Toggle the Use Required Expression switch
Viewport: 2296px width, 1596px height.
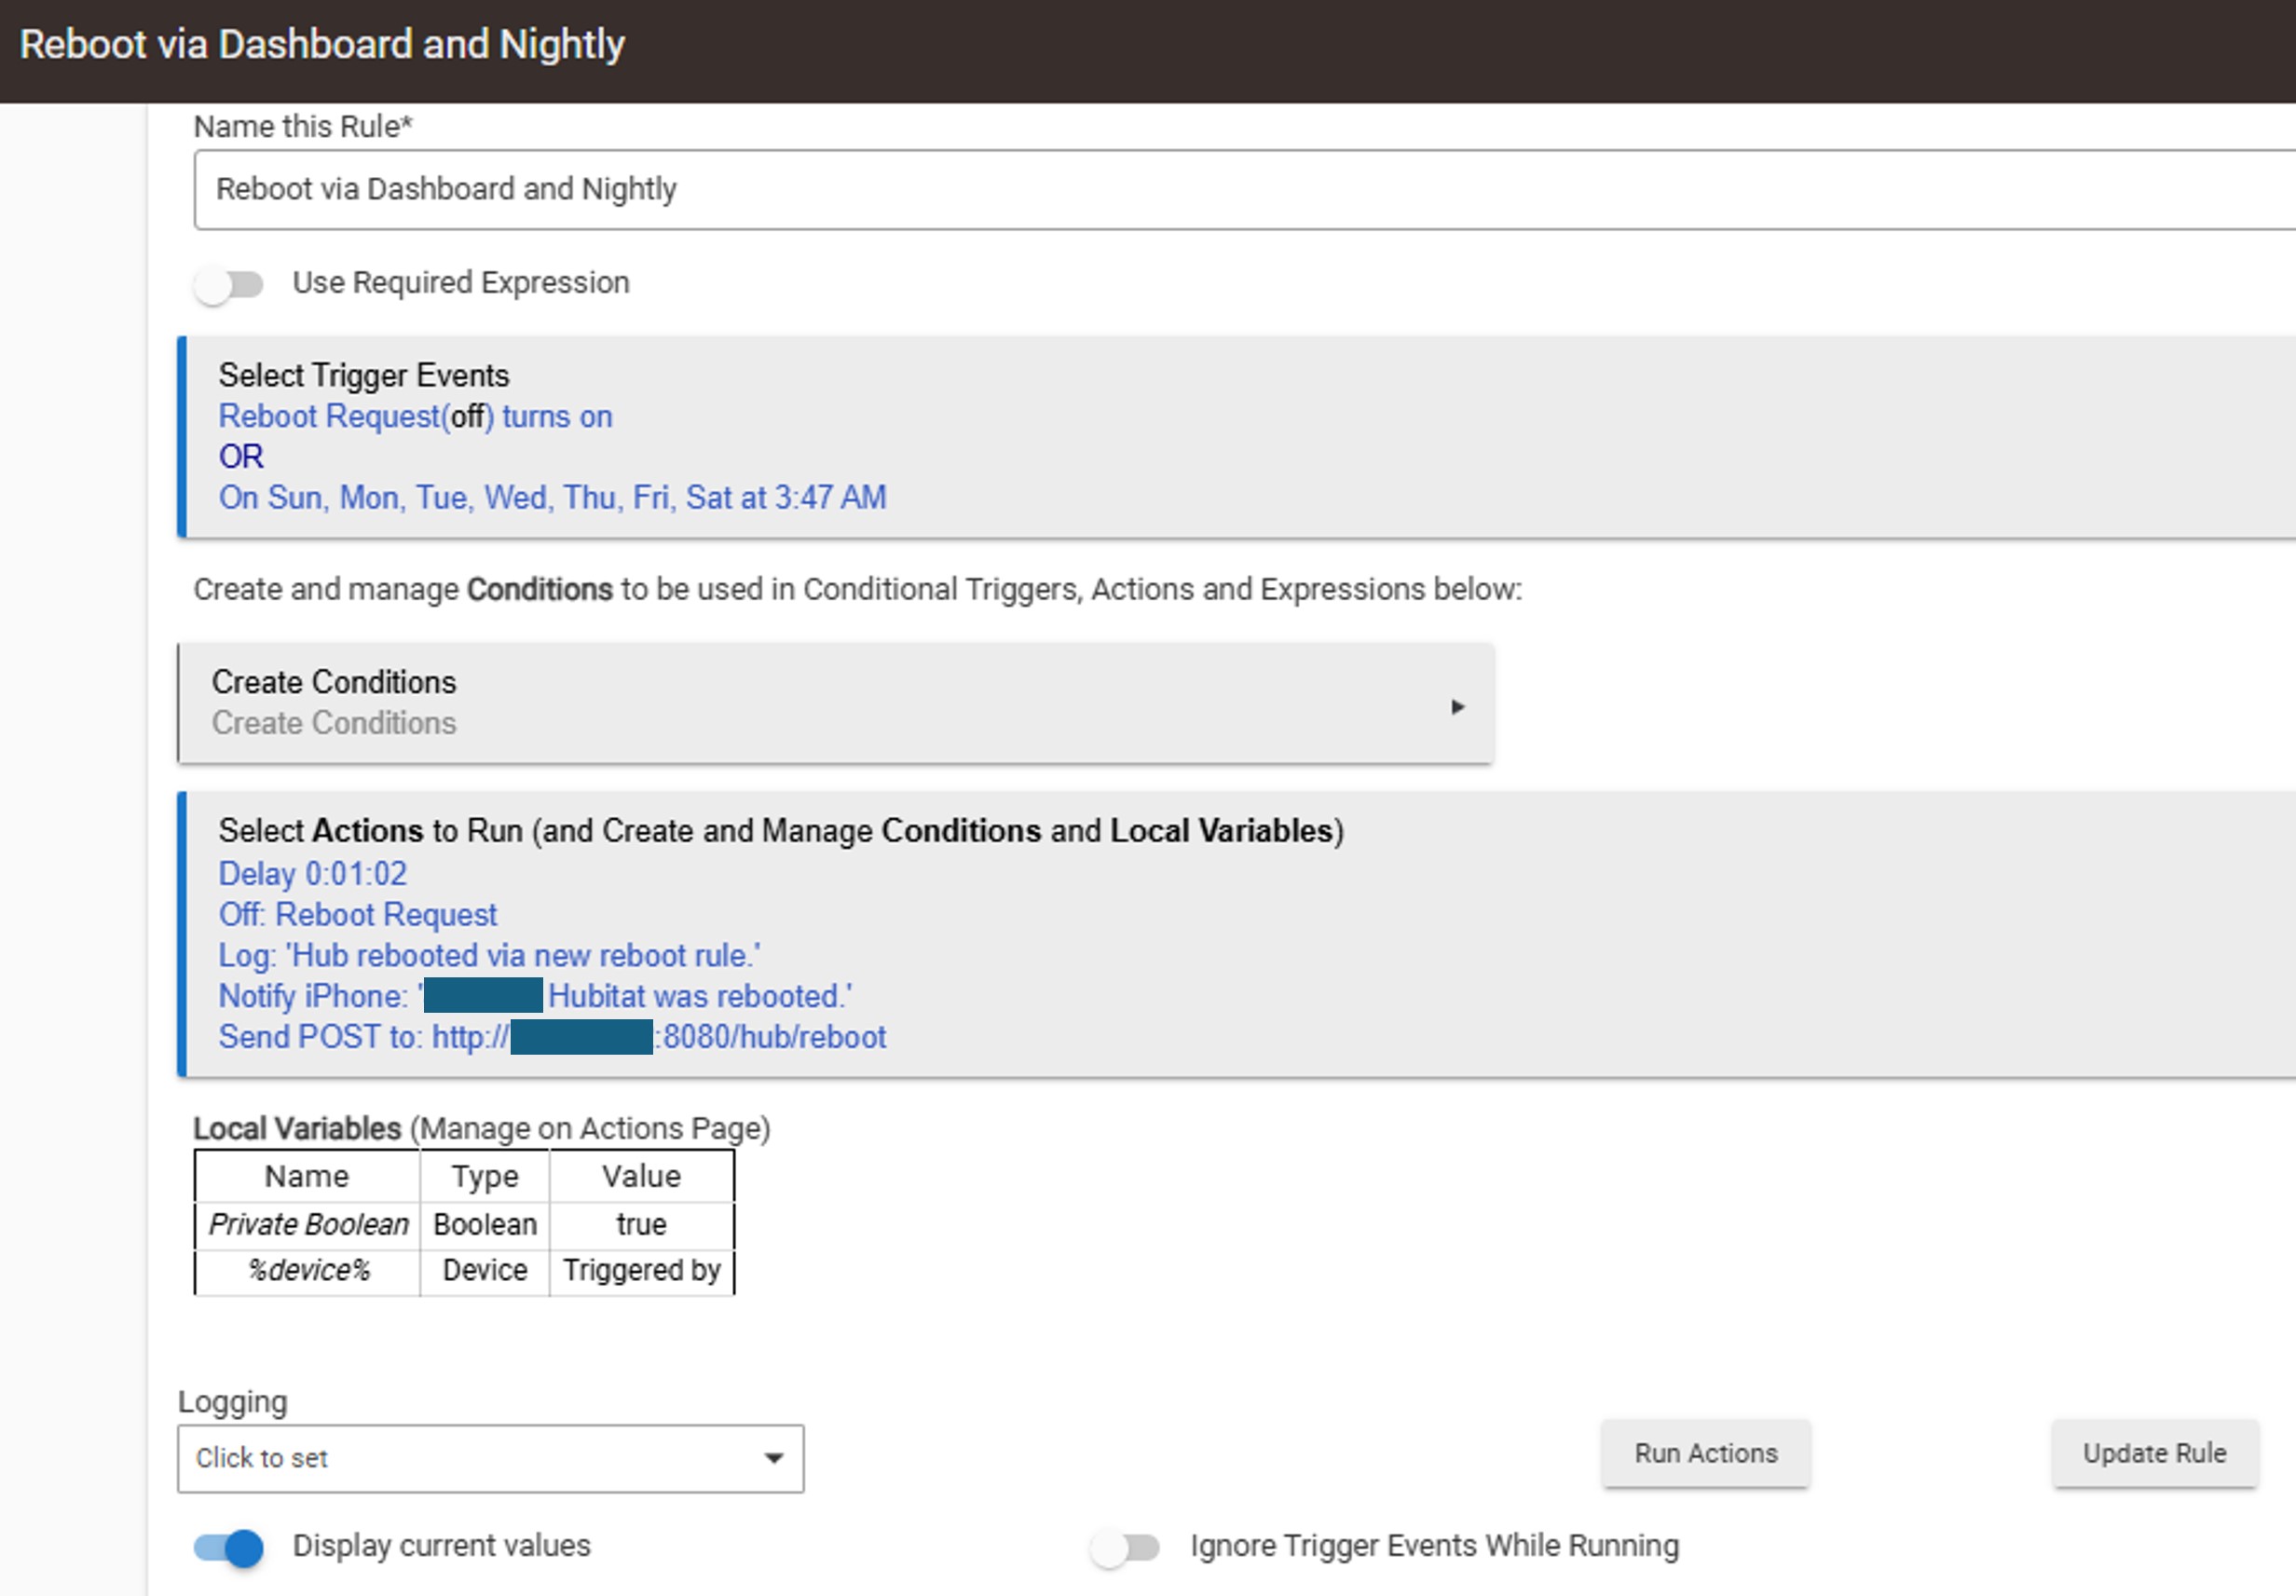click(229, 284)
